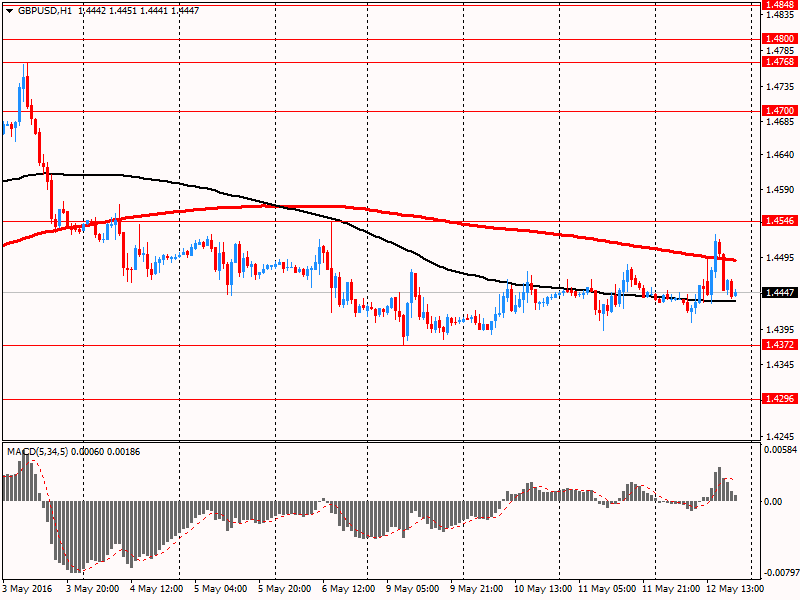Click the 12 May 13:00 time label

coord(735,589)
